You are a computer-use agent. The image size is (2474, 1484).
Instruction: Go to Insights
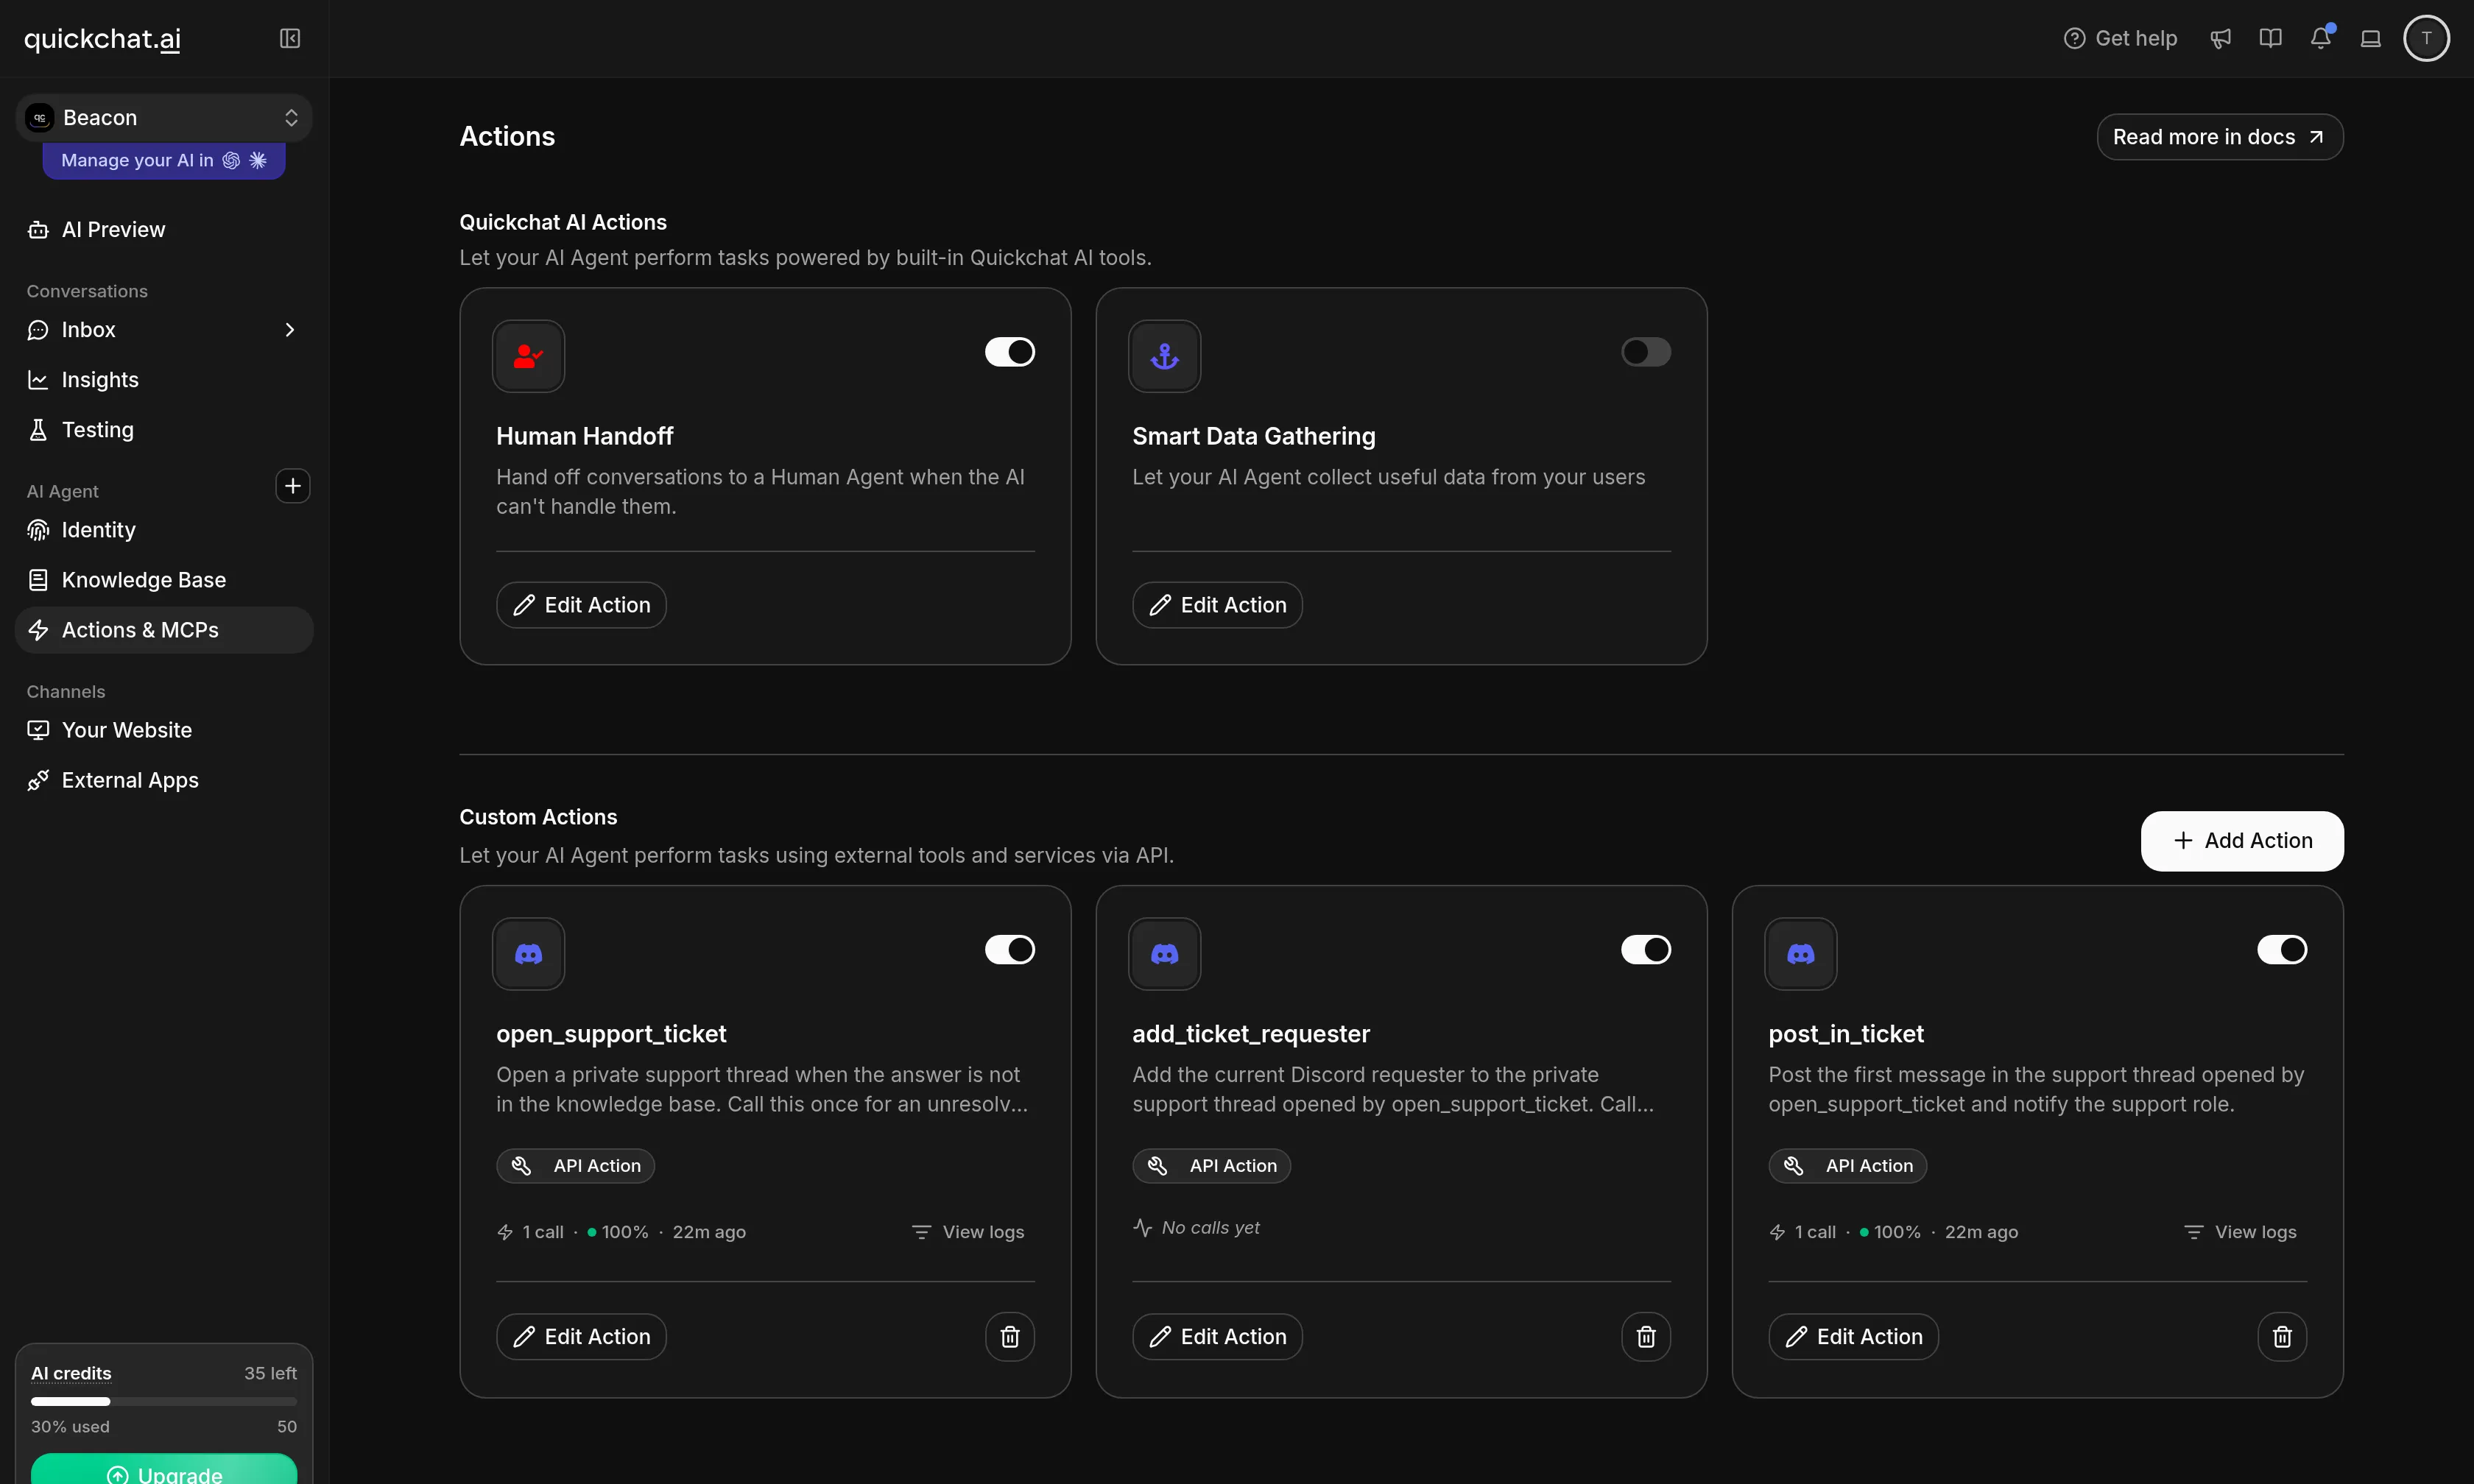pyautogui.click(x=164, y=380)
